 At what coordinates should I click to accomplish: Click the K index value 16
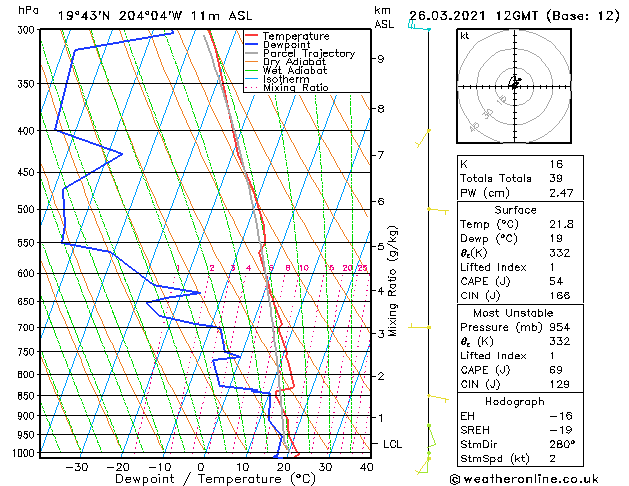pyautogui.click(x=556, y=164)
